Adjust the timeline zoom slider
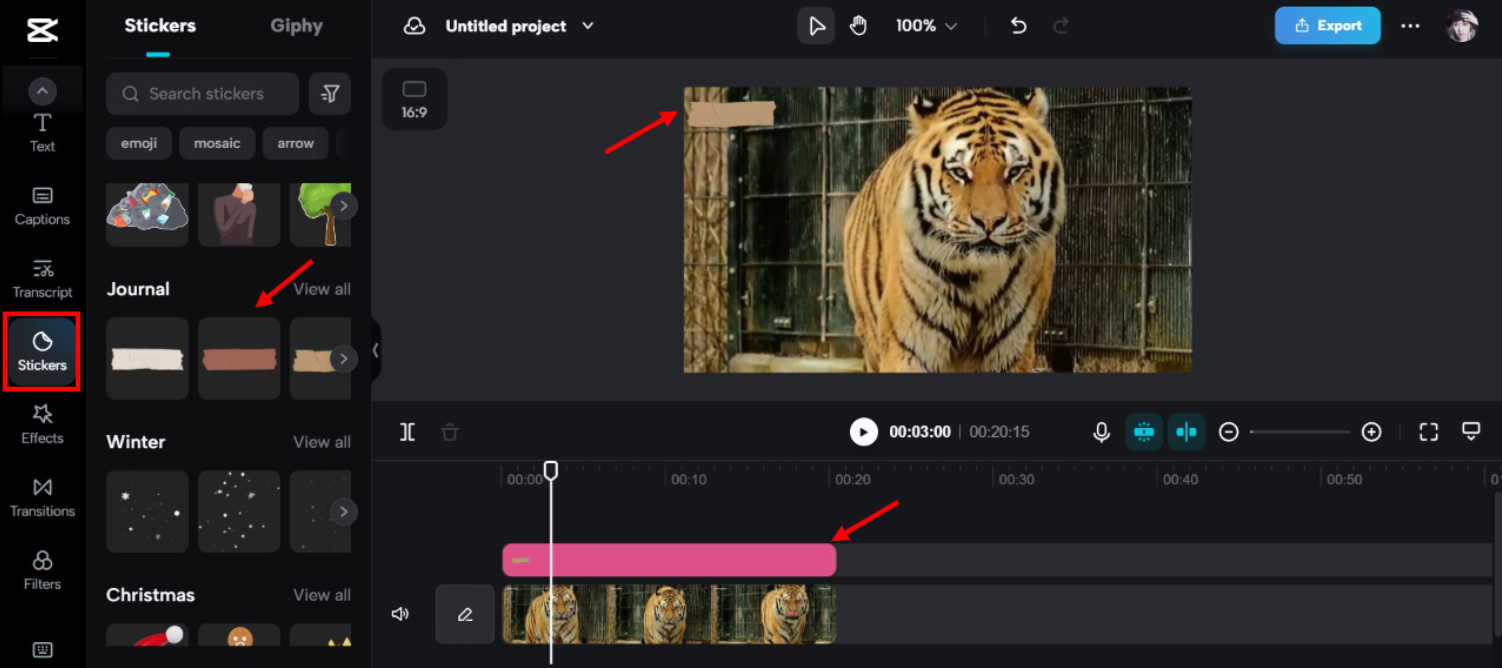The width and height of the screenshot is (1502, 668). tap(1300, 432)
